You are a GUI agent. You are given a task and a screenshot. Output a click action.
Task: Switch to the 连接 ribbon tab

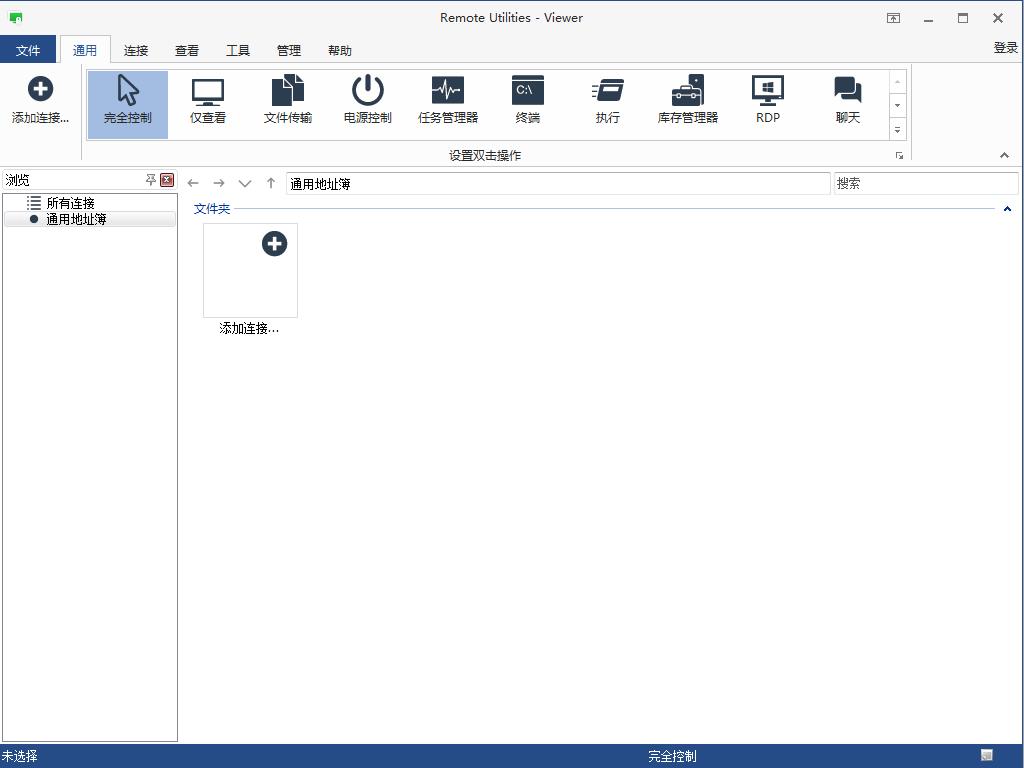(x=136, y=49)
